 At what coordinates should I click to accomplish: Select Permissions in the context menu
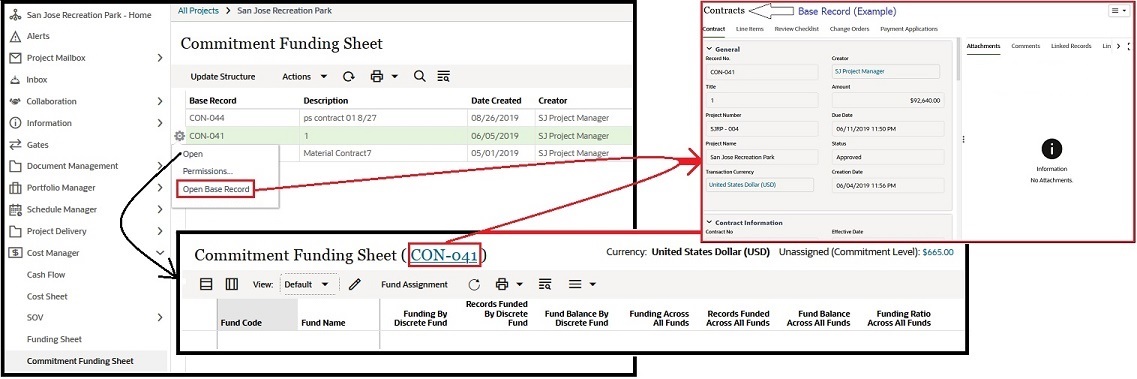tap(207, 171)
